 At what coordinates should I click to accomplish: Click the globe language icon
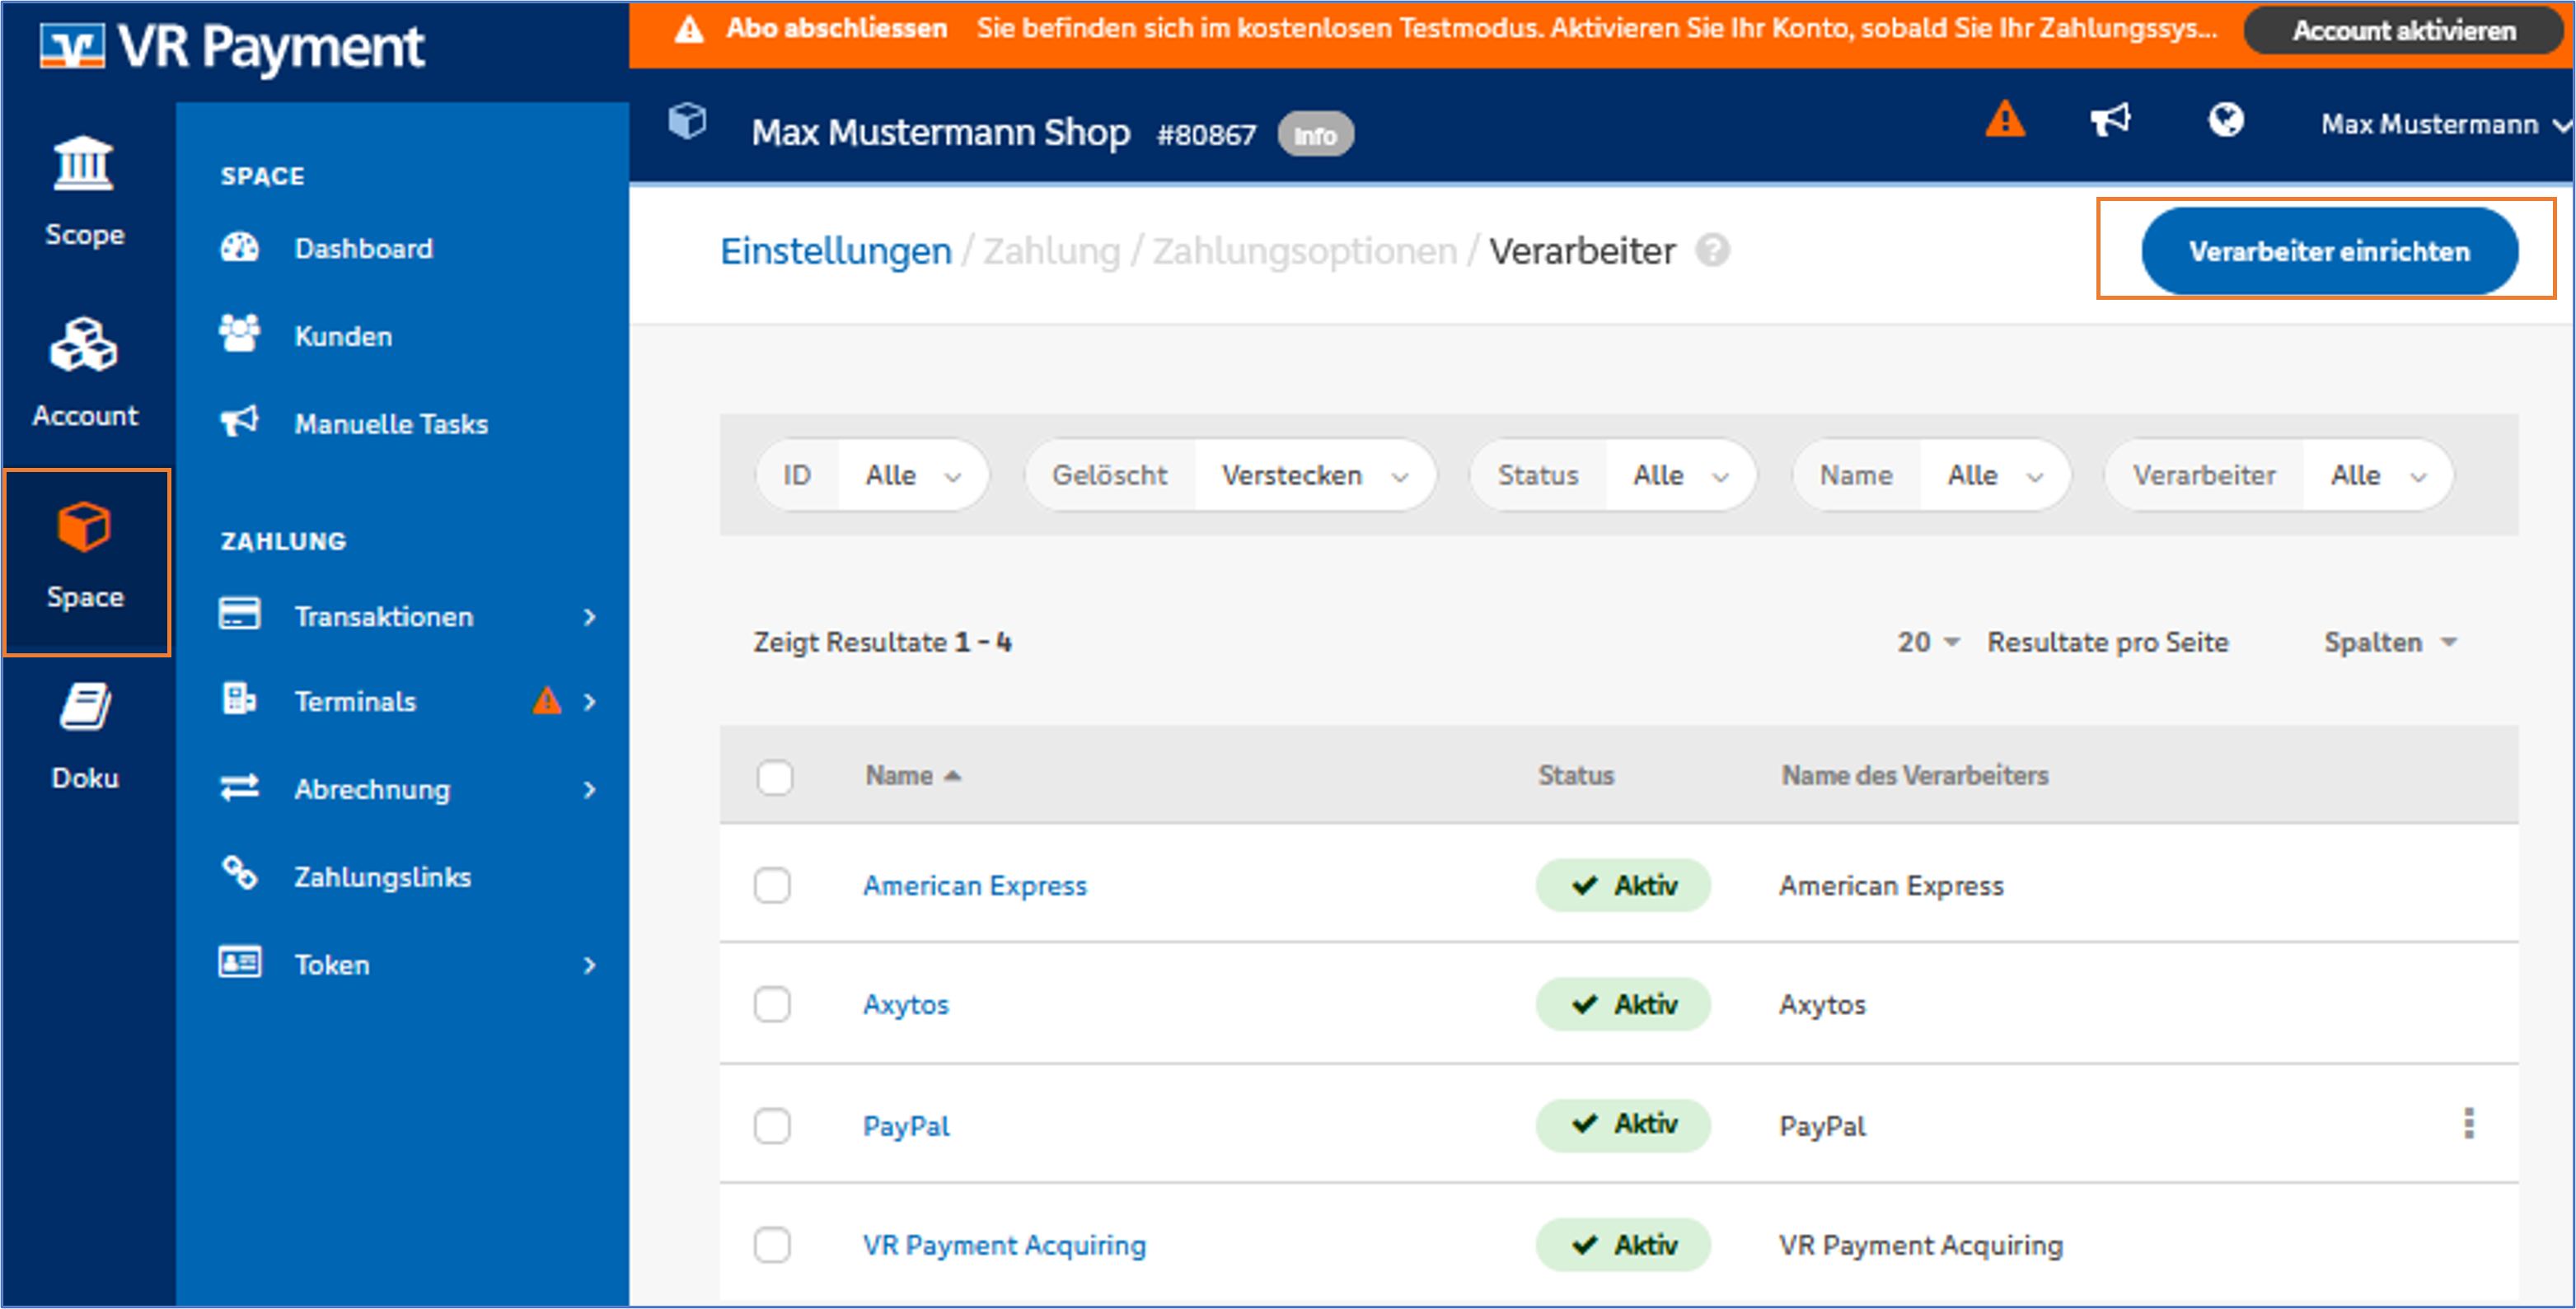click(x=2225, y=121)
